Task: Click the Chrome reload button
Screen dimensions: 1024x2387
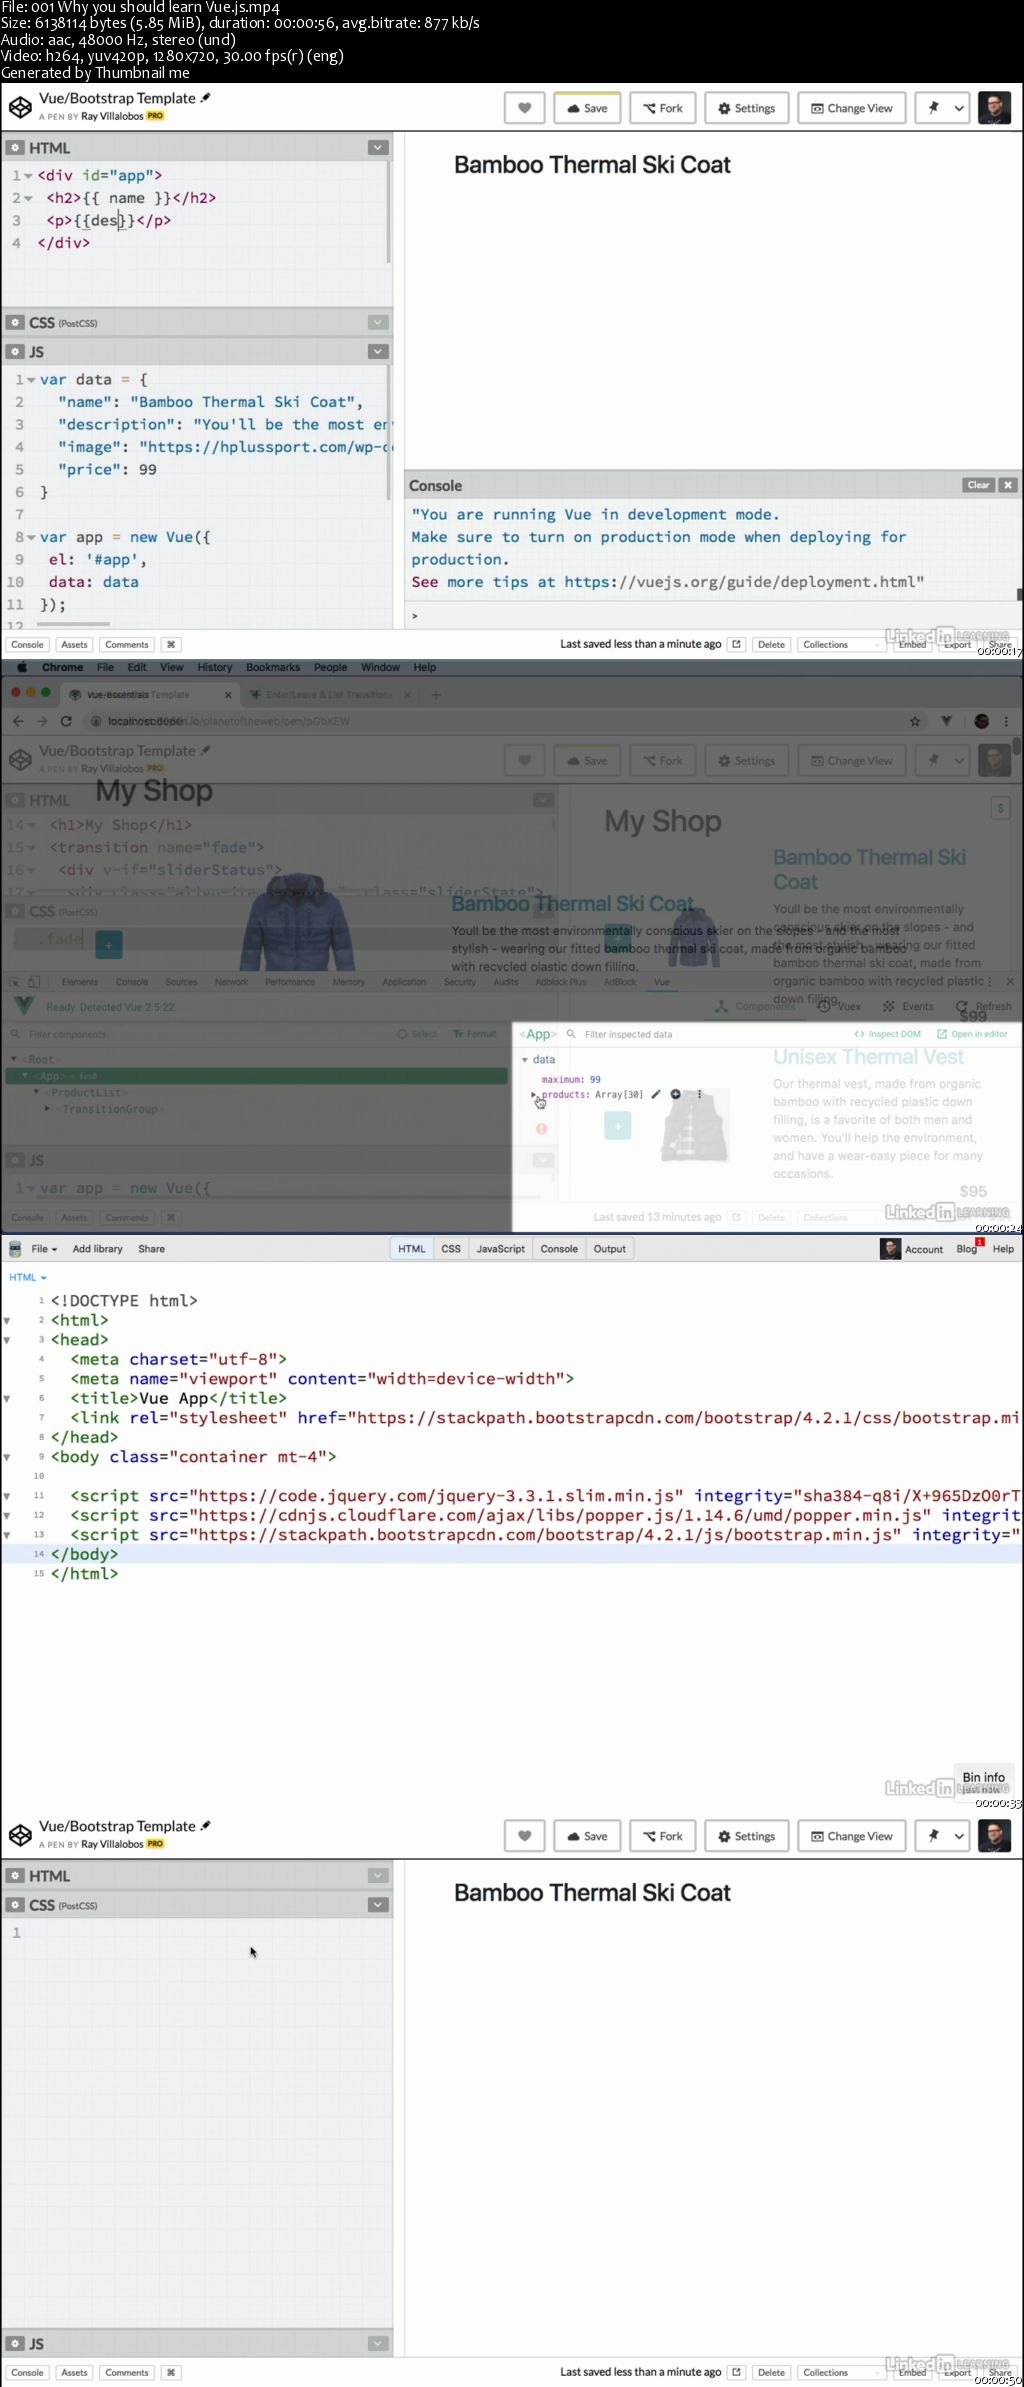Action: [66, 721]
